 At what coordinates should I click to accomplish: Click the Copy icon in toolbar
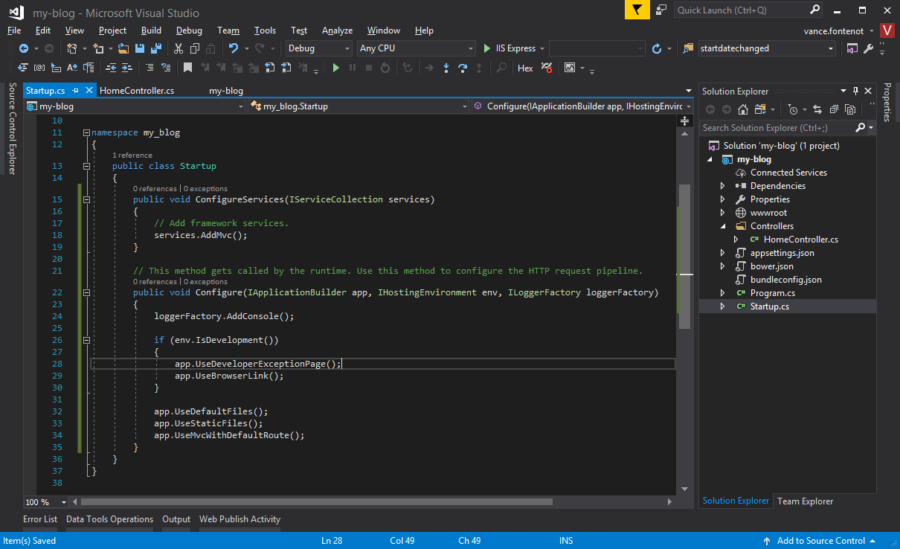[195, 49]
